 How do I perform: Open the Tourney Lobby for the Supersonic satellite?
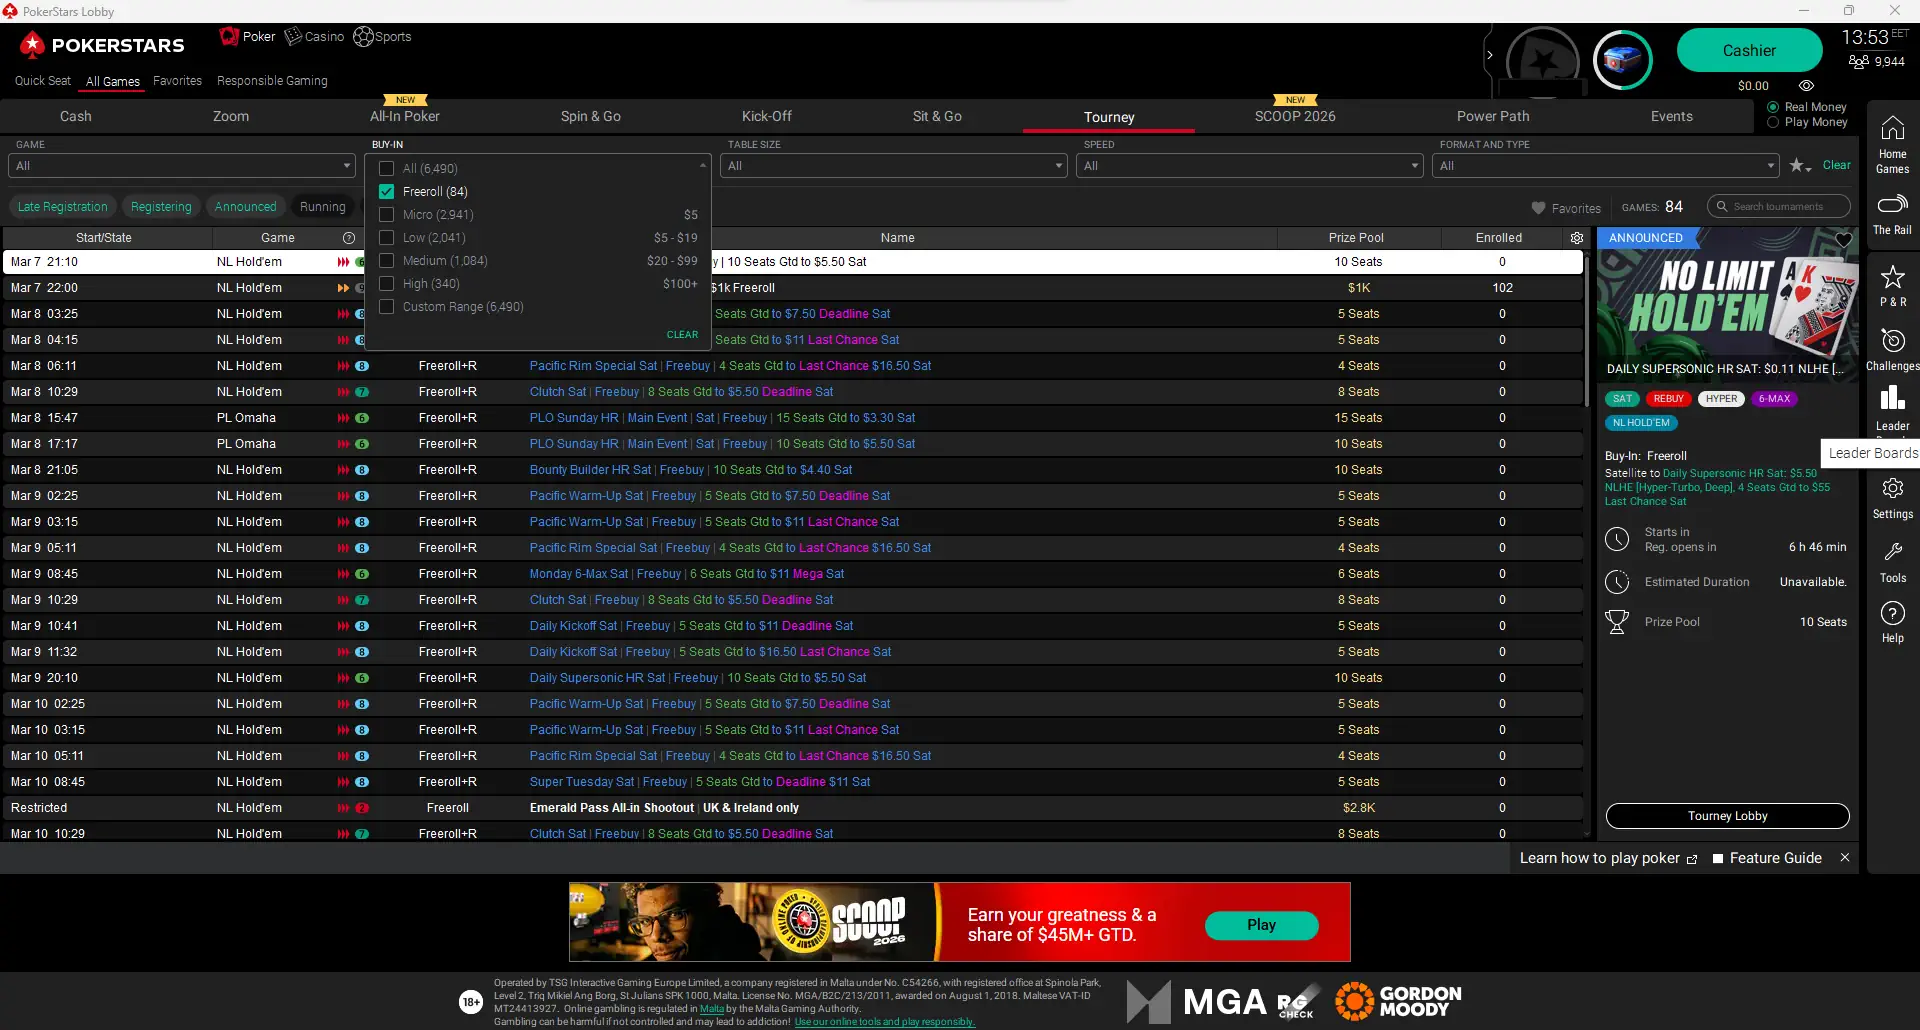coord(1726,815)
